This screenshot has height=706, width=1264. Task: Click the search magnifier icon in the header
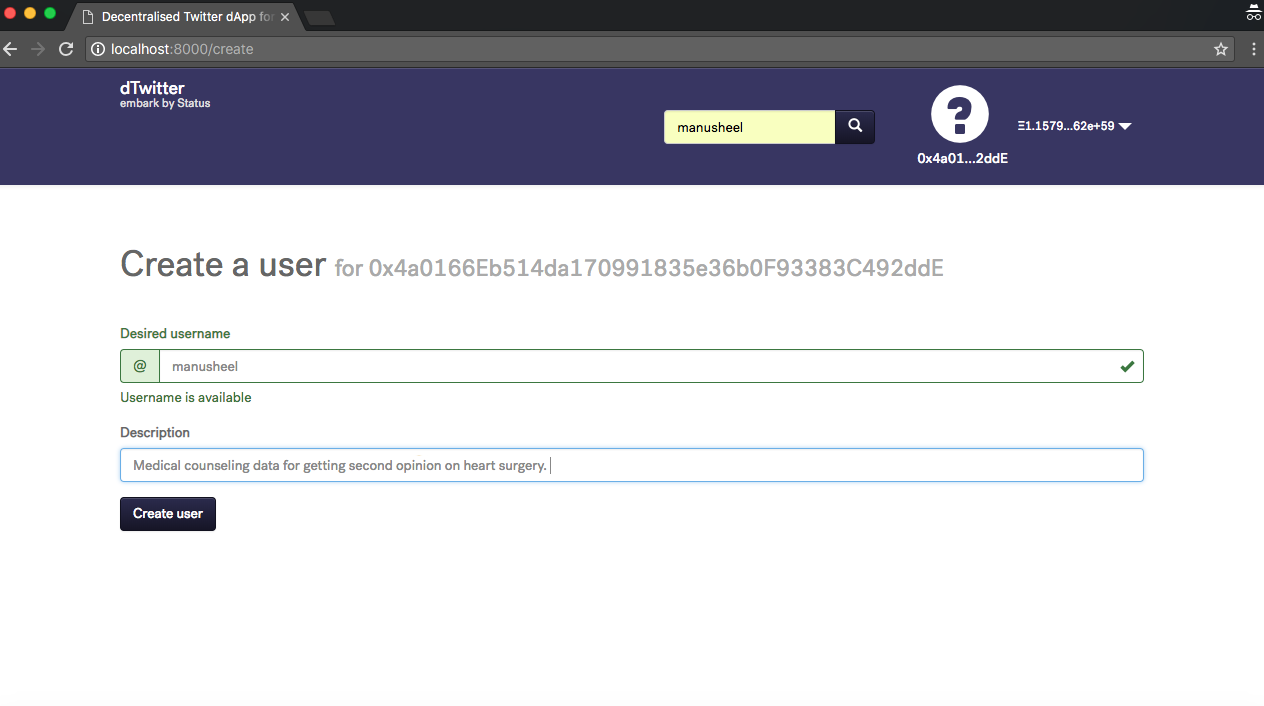click(855, 126)
